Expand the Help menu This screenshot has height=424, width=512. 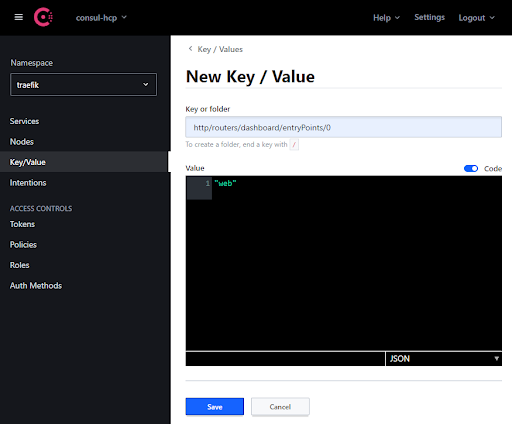click(x=386, y=18)
